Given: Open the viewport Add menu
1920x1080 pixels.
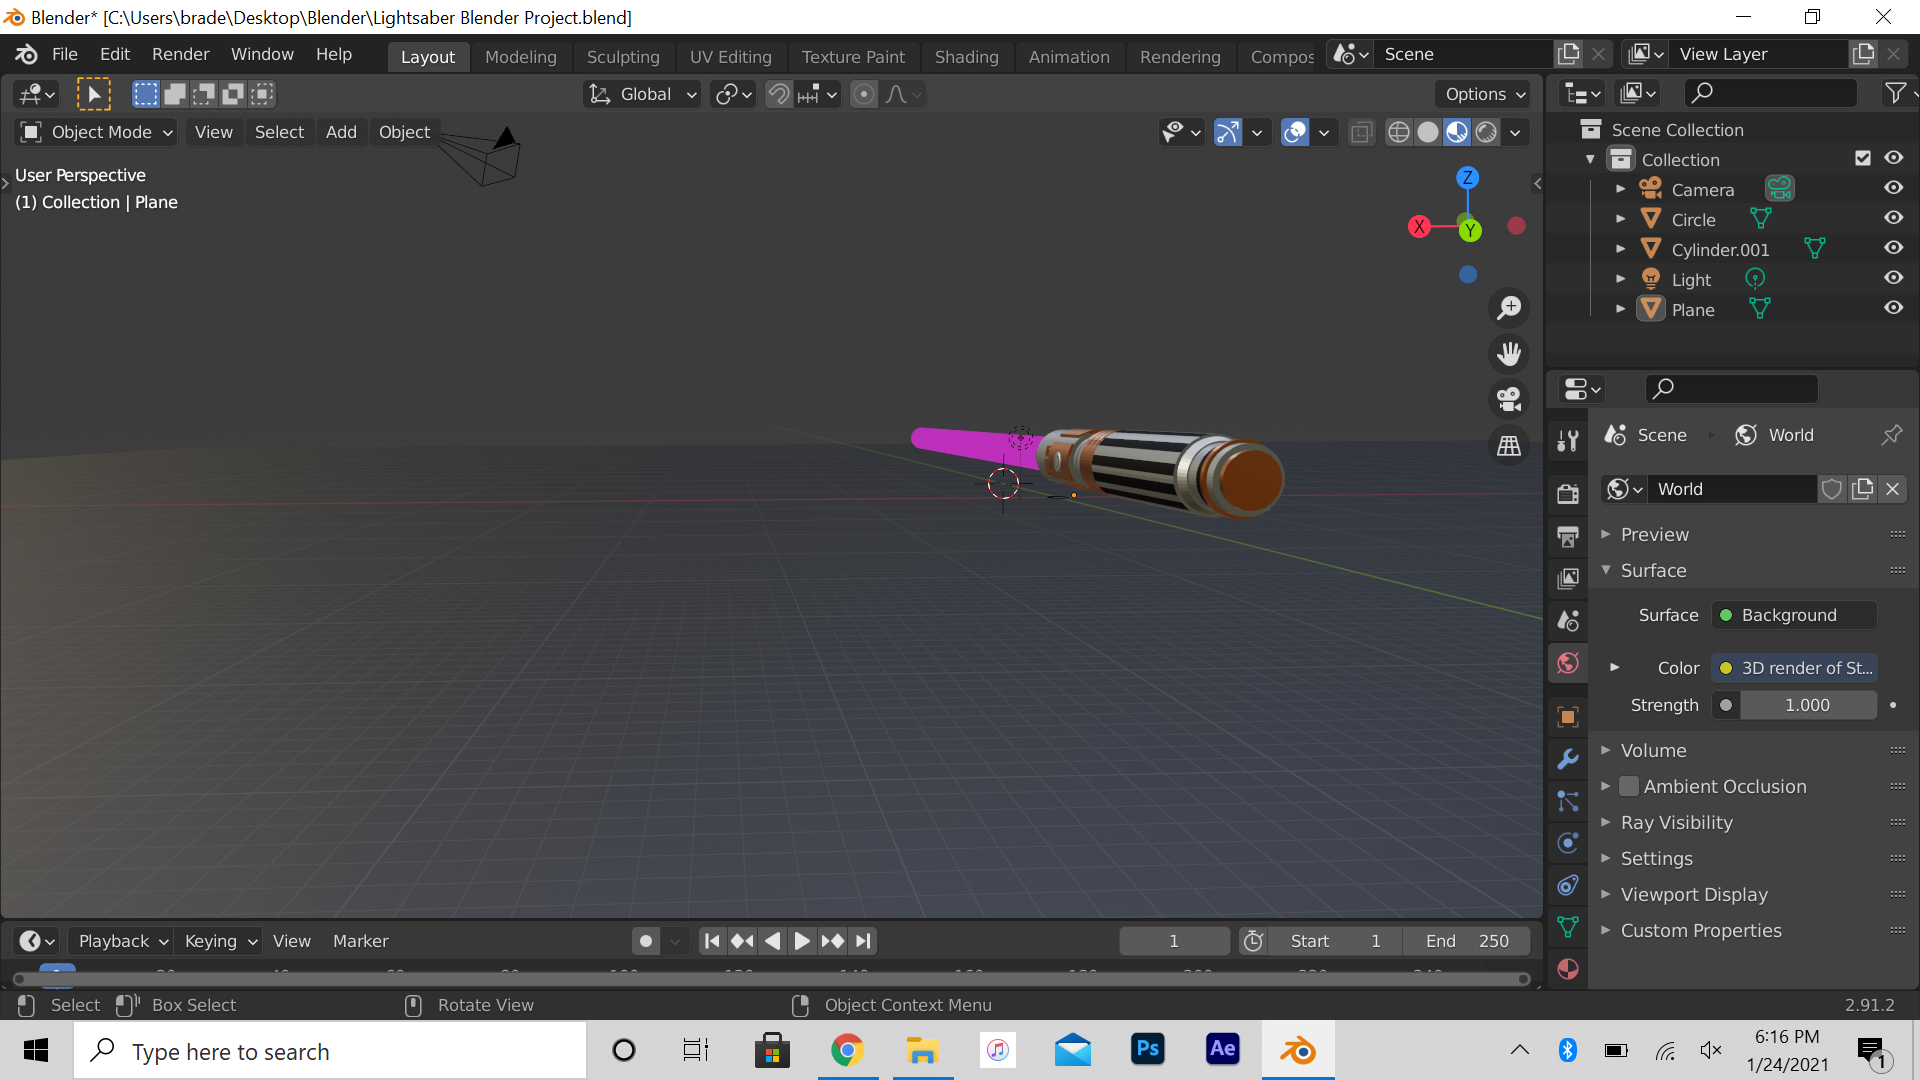Looking at the screenshot, I should pos(341,132).
